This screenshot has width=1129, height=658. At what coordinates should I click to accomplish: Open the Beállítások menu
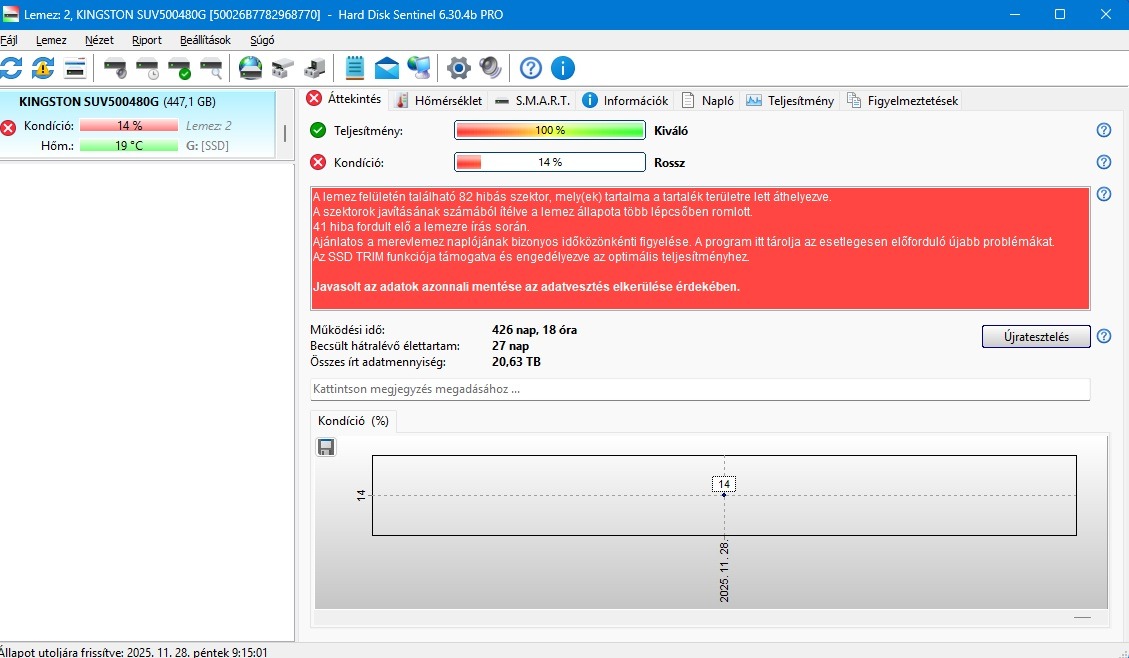205,40
